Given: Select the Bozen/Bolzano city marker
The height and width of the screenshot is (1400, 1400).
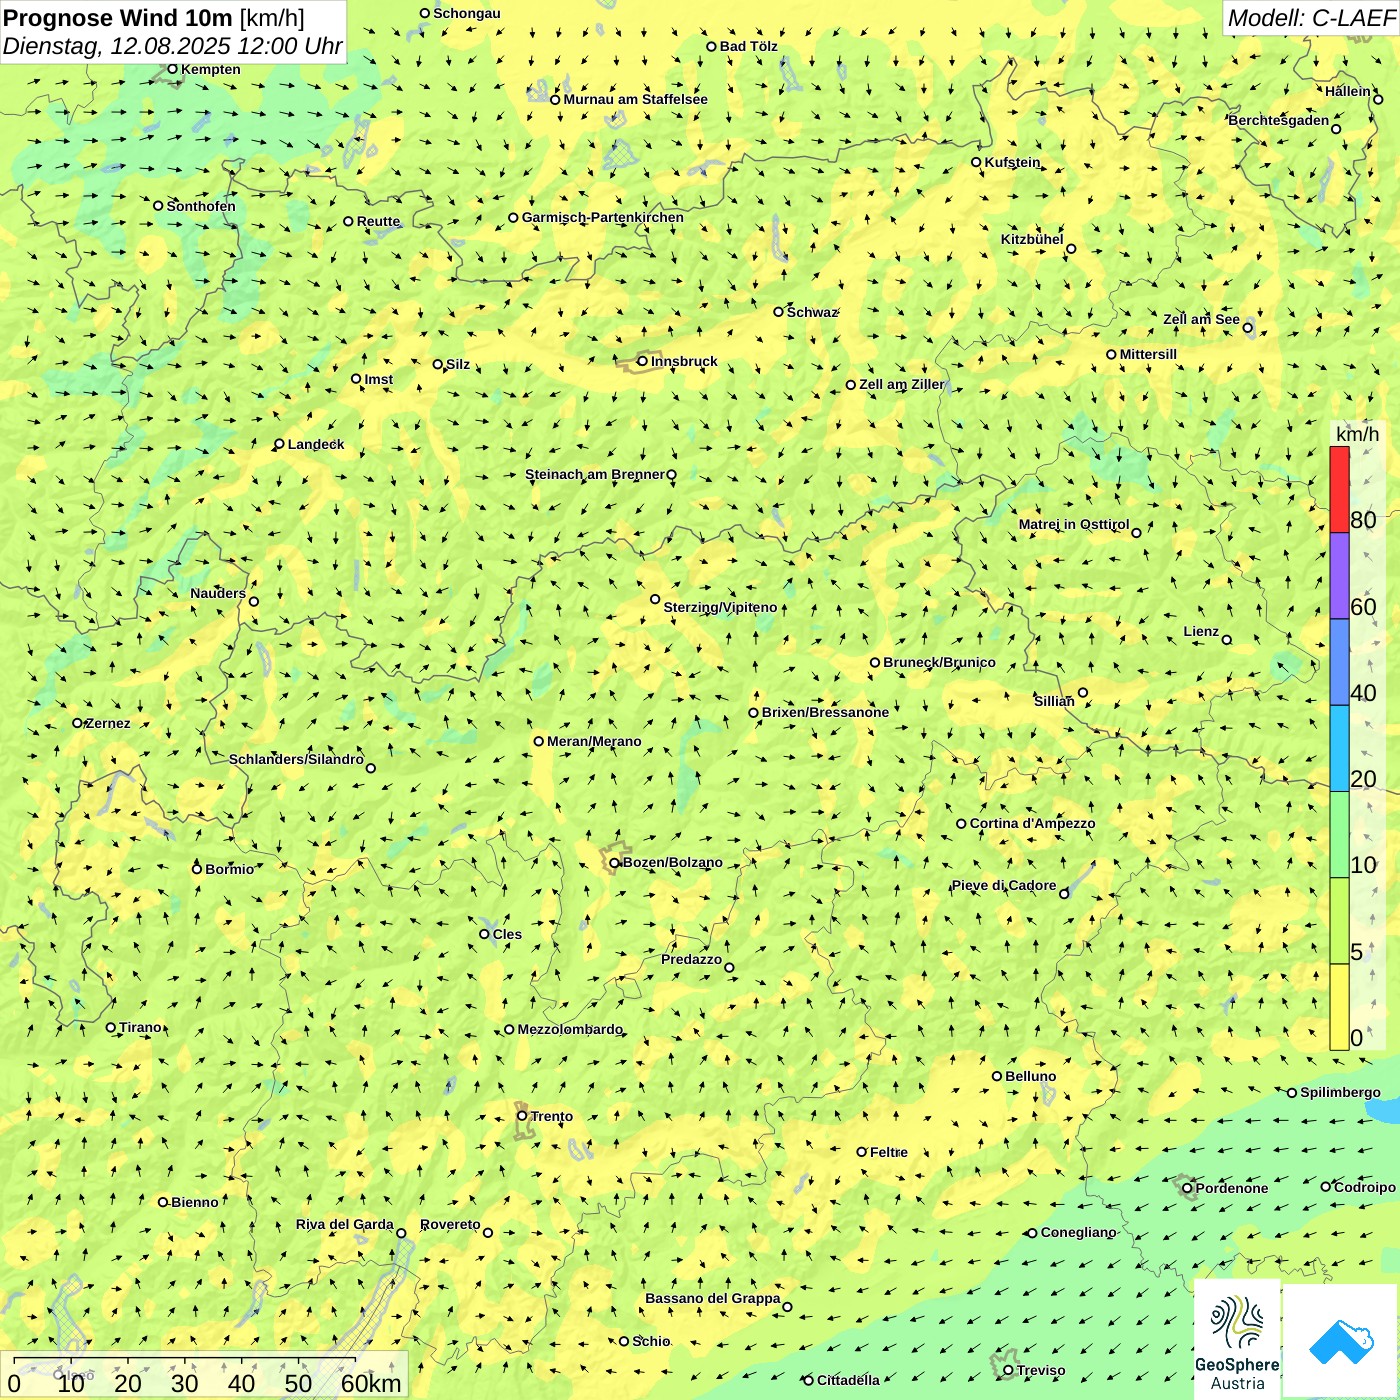Looking at the screenshot, I should click(615, 863).
